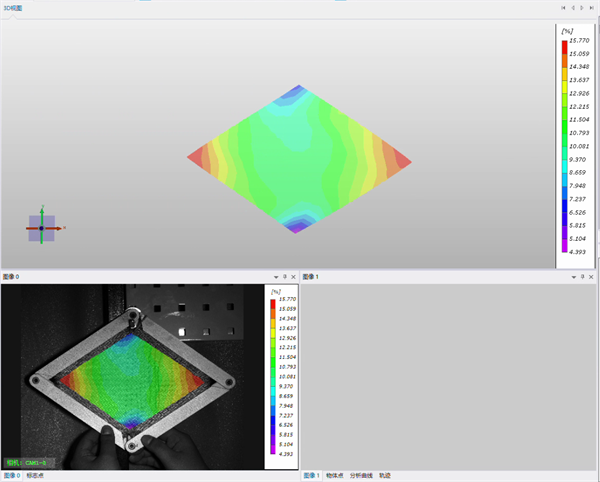This screenshot has height=482, width=600.
Task: Open the 图像 0 panel options dropdown arrow
Action: [276, 277]
